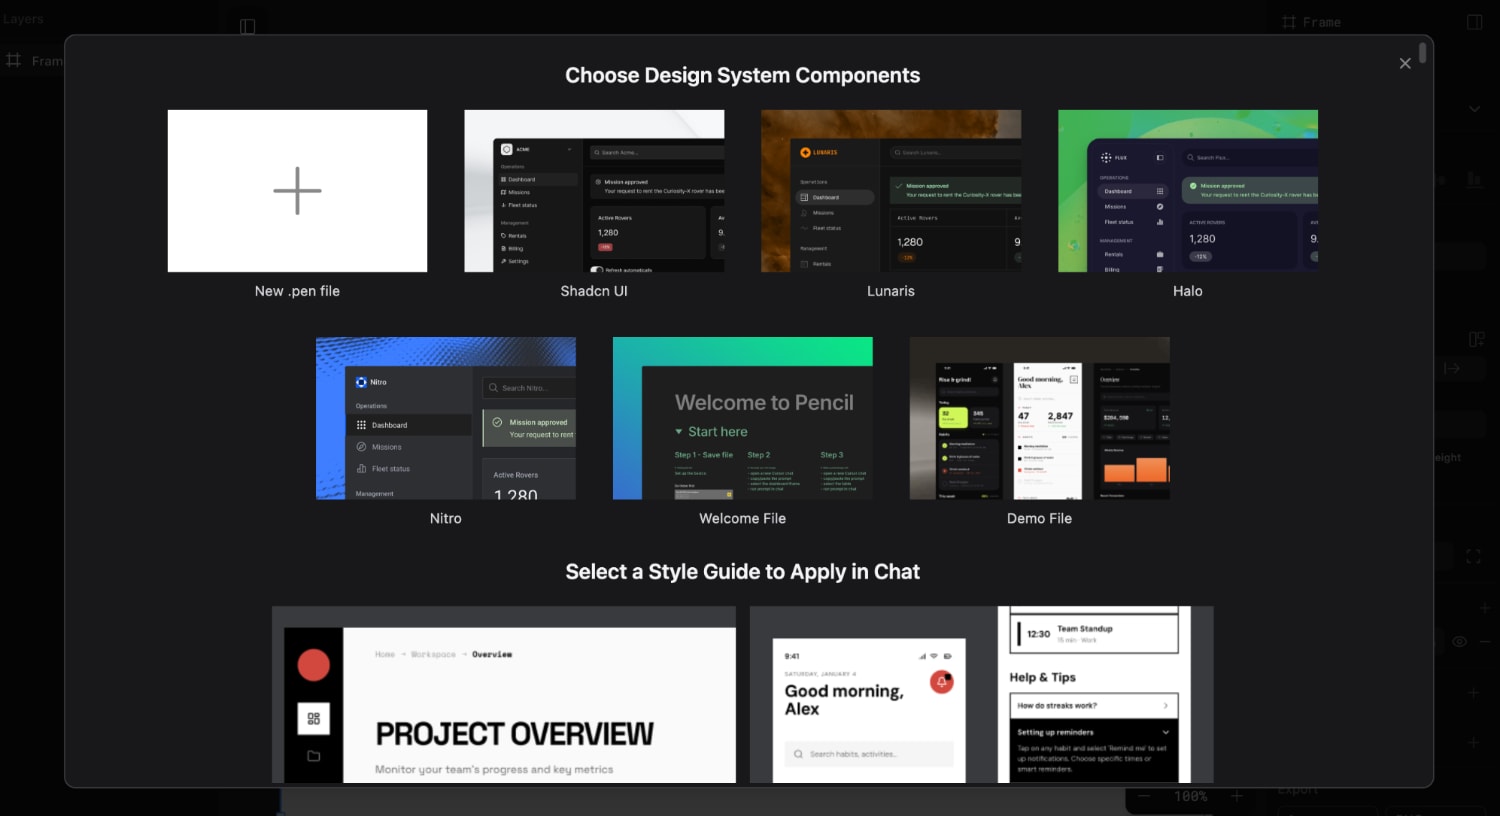The width and height of the screenshot is (1500, 816).
Task: Click the "Nitro" caption
Action: [446, 518]
